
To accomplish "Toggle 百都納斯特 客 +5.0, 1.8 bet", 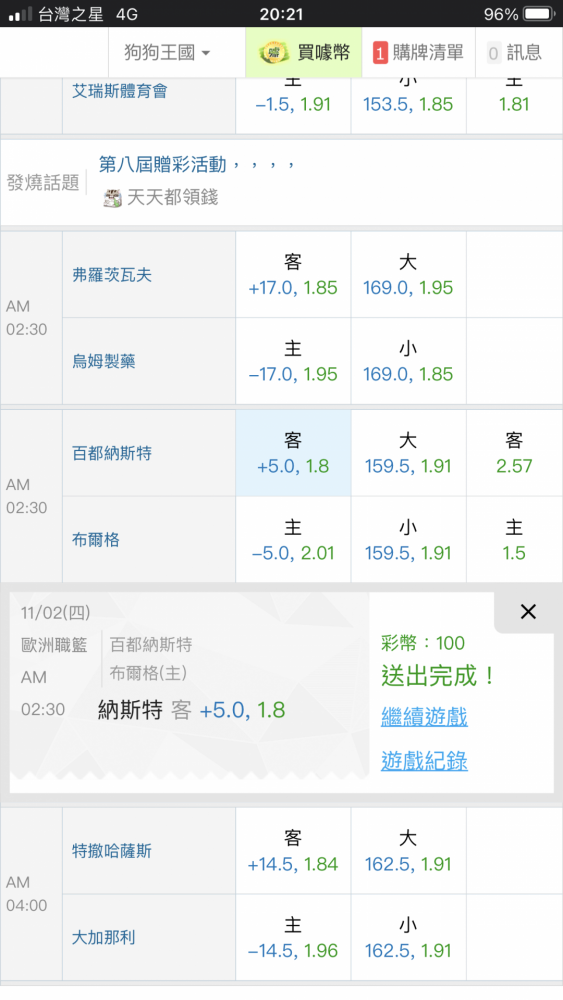I will (293, 453).
